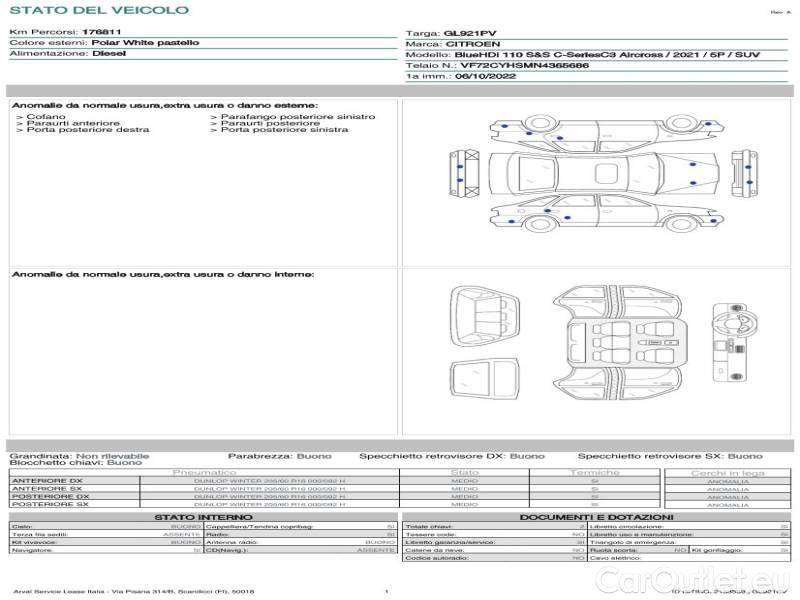Click the trunk interior diagram at top left
This screenshot has height=600, width=800.
tap(482, 310)
